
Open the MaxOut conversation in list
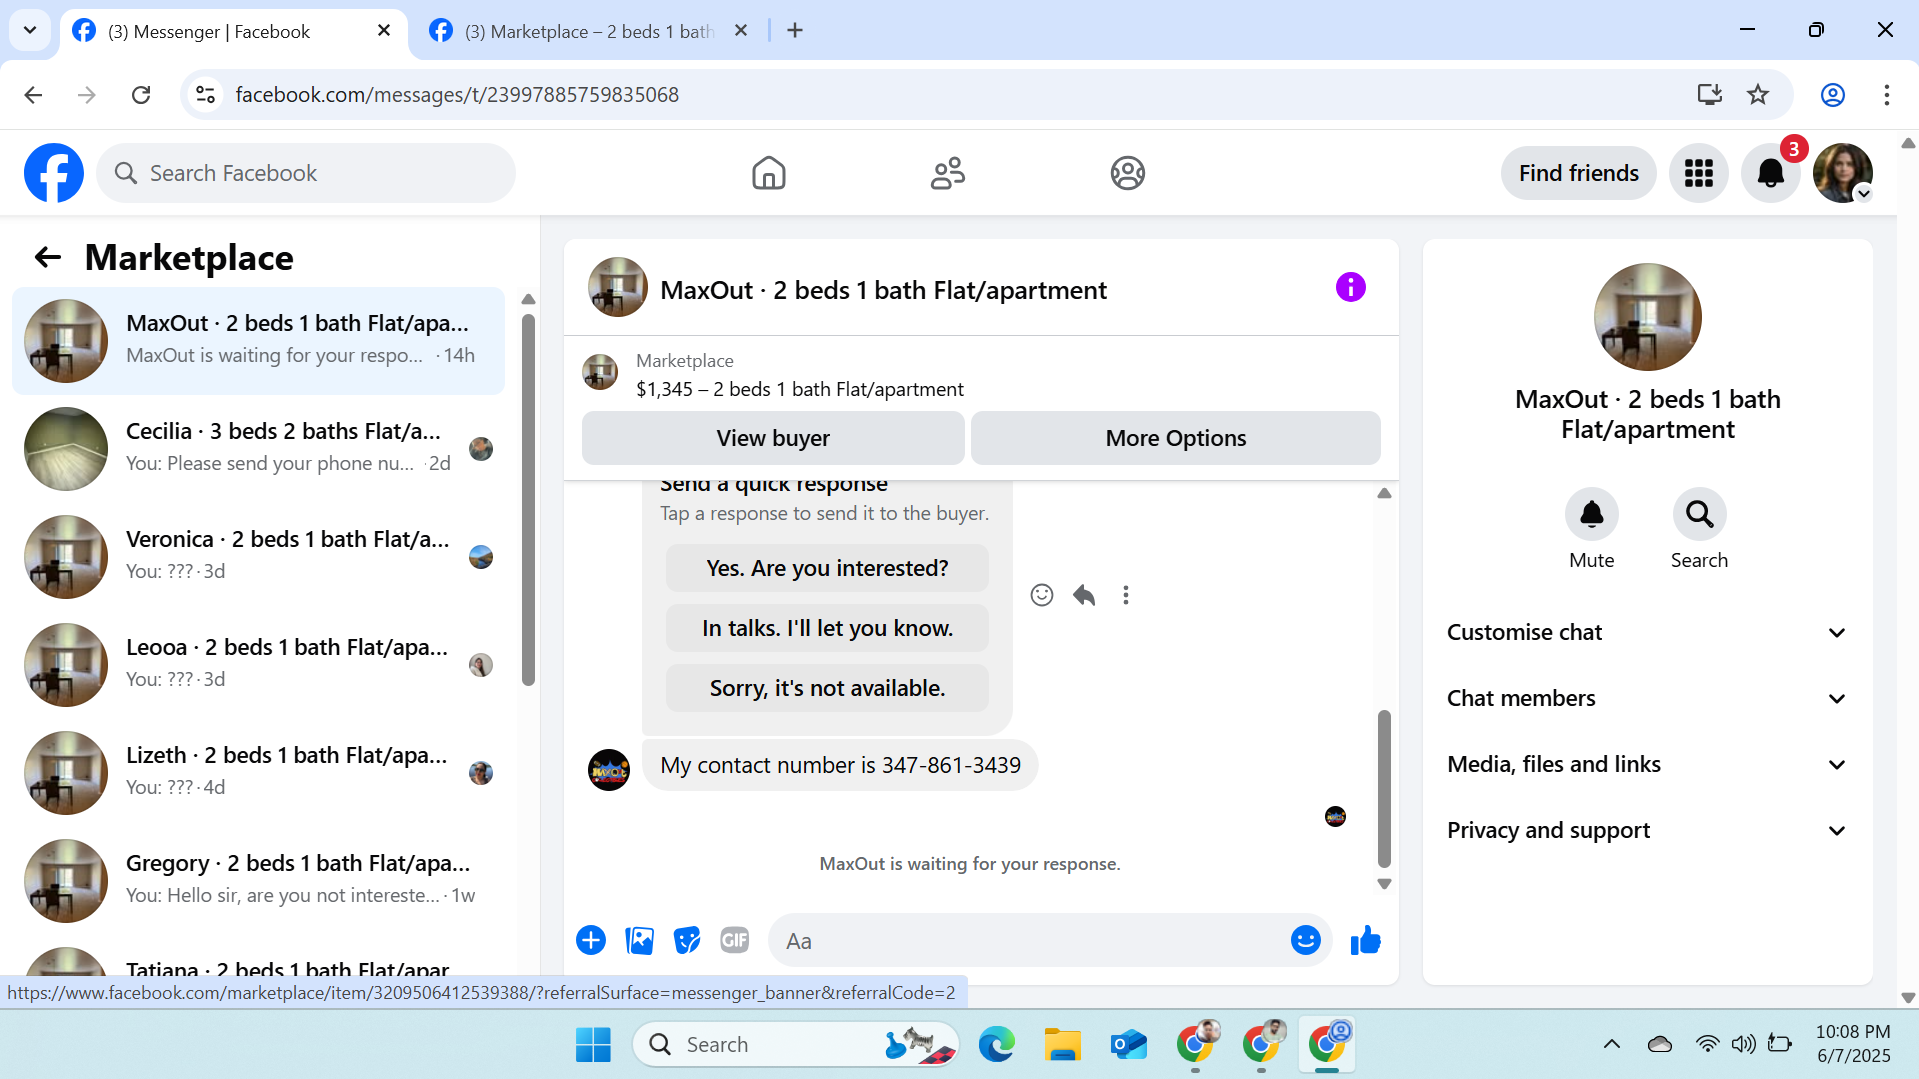pos(258,340)
